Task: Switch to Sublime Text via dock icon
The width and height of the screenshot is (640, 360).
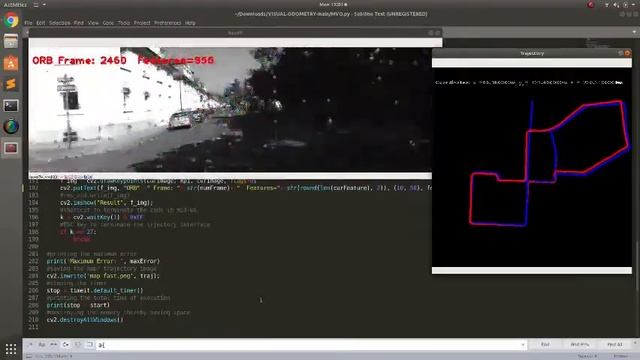Action: pyautogui.click(x=11, y=84)
